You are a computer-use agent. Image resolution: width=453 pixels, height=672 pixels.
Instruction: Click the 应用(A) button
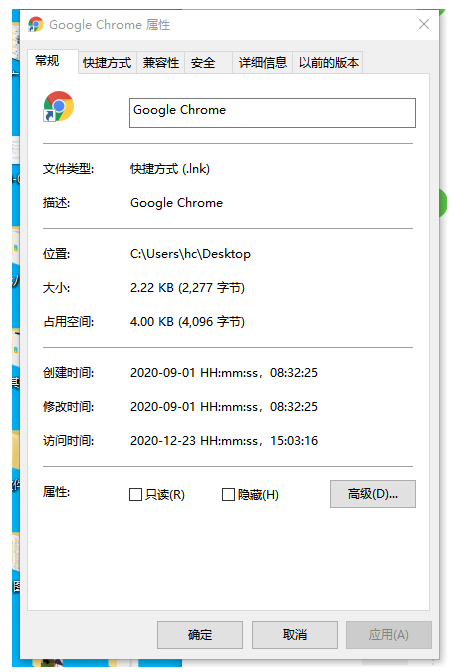pyautogui.click(x=389, y=635)
